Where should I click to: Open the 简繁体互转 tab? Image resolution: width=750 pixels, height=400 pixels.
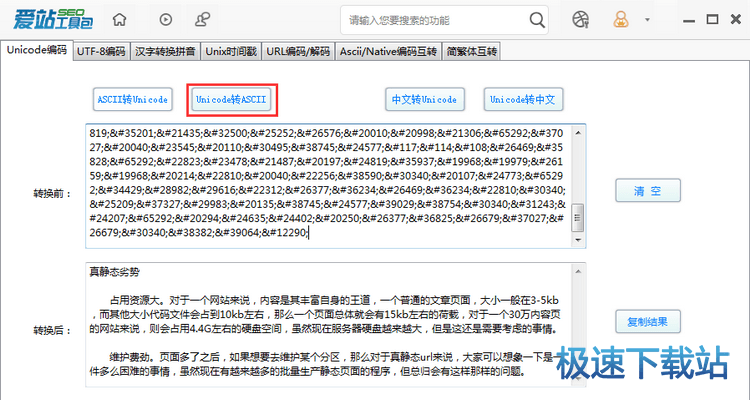point(472,52)
